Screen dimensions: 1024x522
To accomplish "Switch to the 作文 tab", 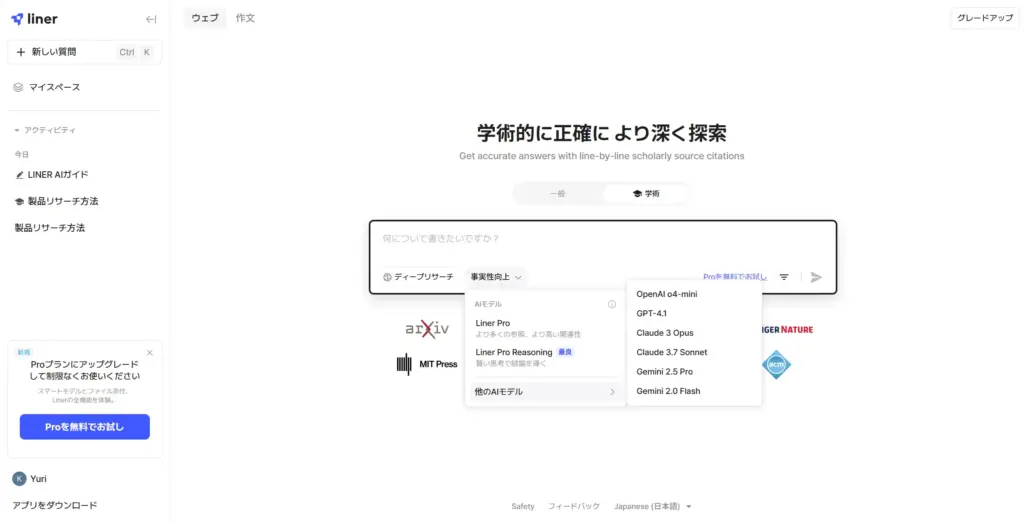I will point(246,18).
